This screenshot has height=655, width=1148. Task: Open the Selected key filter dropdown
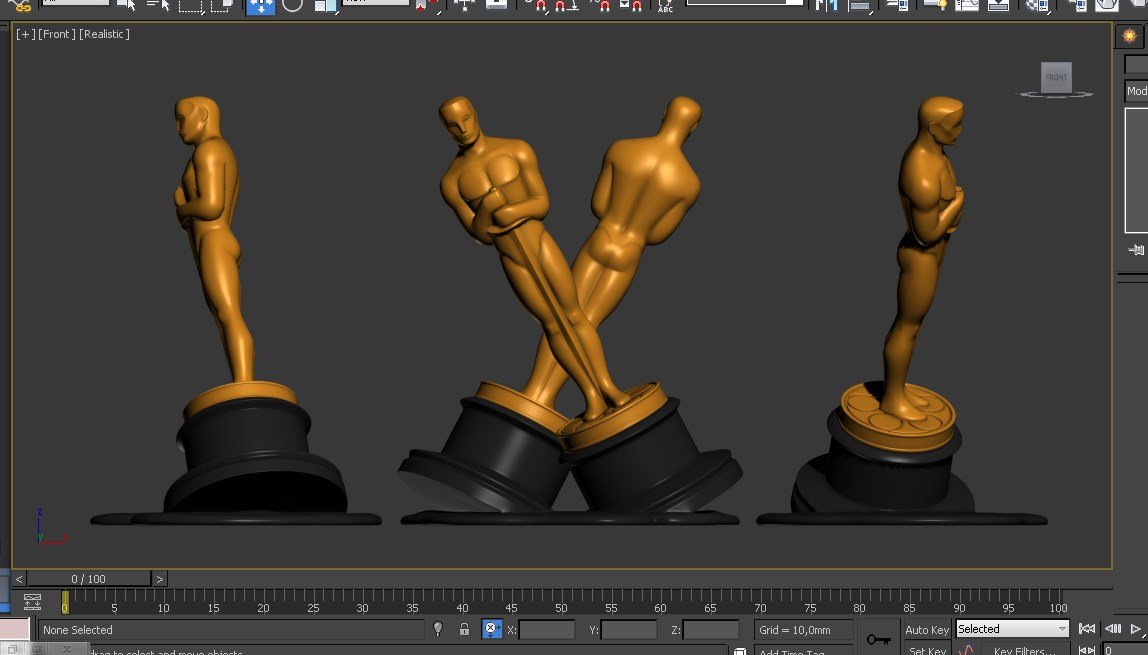pyautogui.click(x=1012, y=629)
